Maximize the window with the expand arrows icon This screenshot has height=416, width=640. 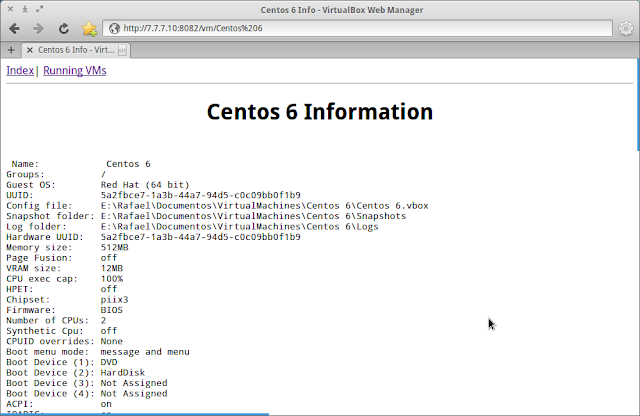[x=39, y=9]
